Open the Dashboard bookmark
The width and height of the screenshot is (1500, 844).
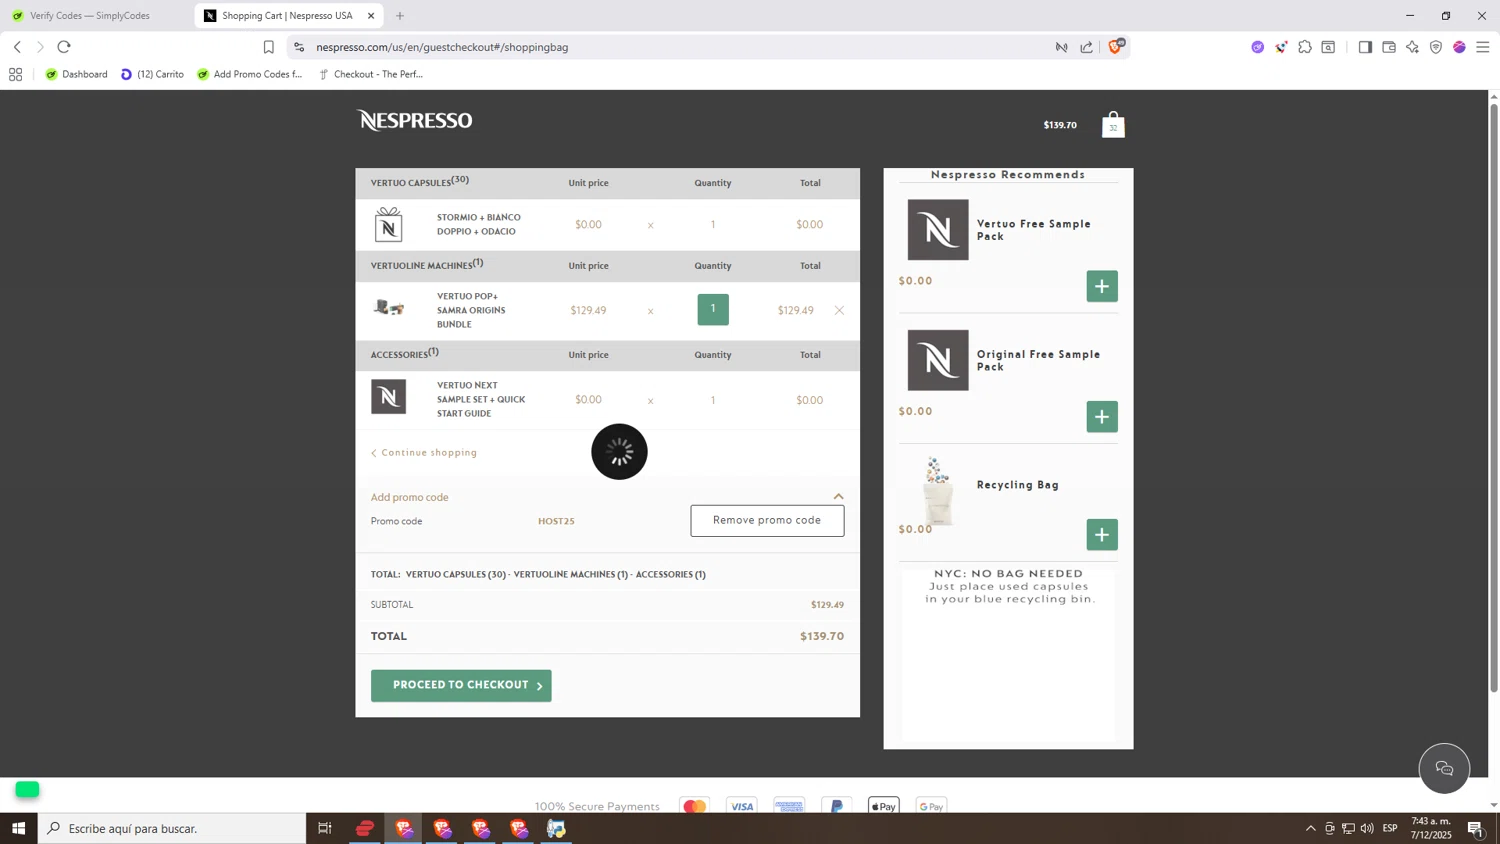[x=76, y=74]
